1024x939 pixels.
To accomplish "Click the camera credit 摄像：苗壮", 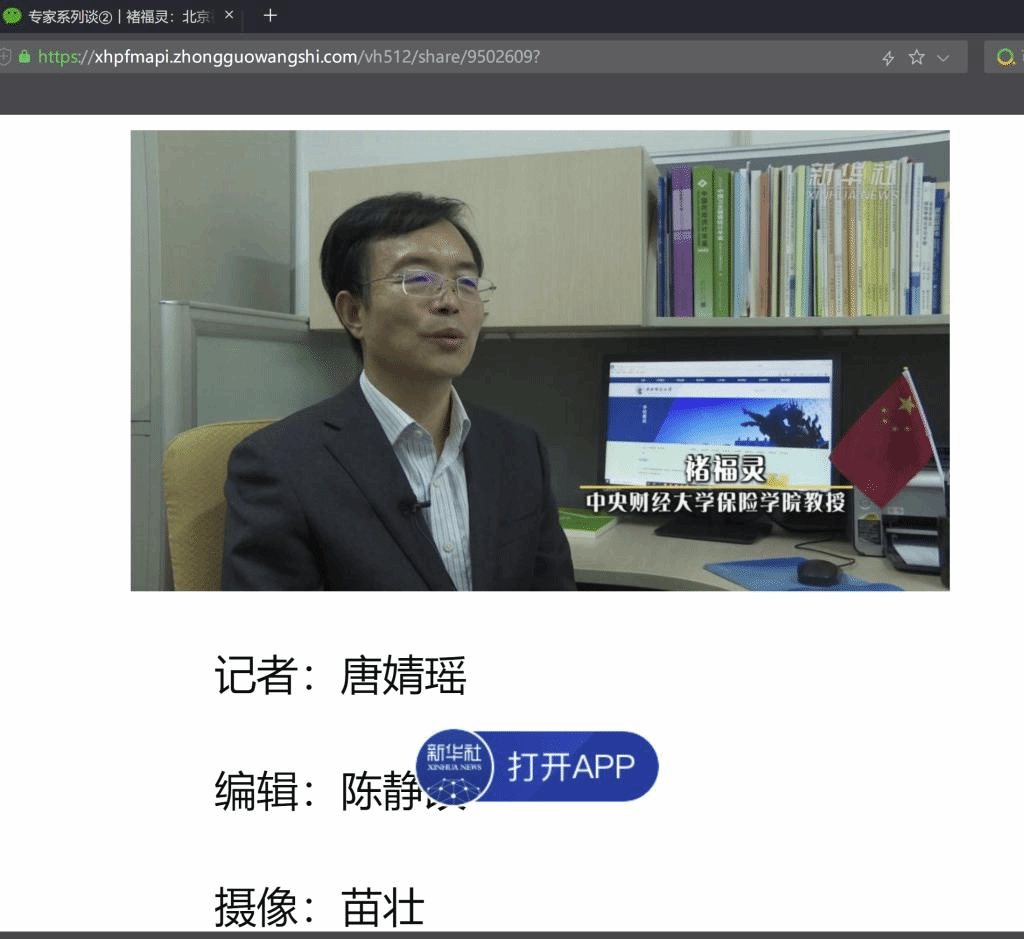I will point(319,908).
